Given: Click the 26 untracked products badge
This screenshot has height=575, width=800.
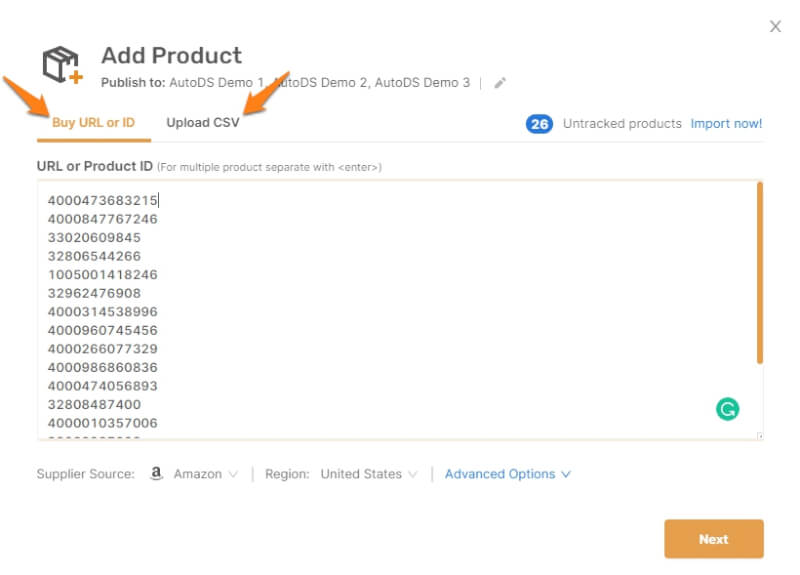Looking at the screenshot, I should 539,124.
